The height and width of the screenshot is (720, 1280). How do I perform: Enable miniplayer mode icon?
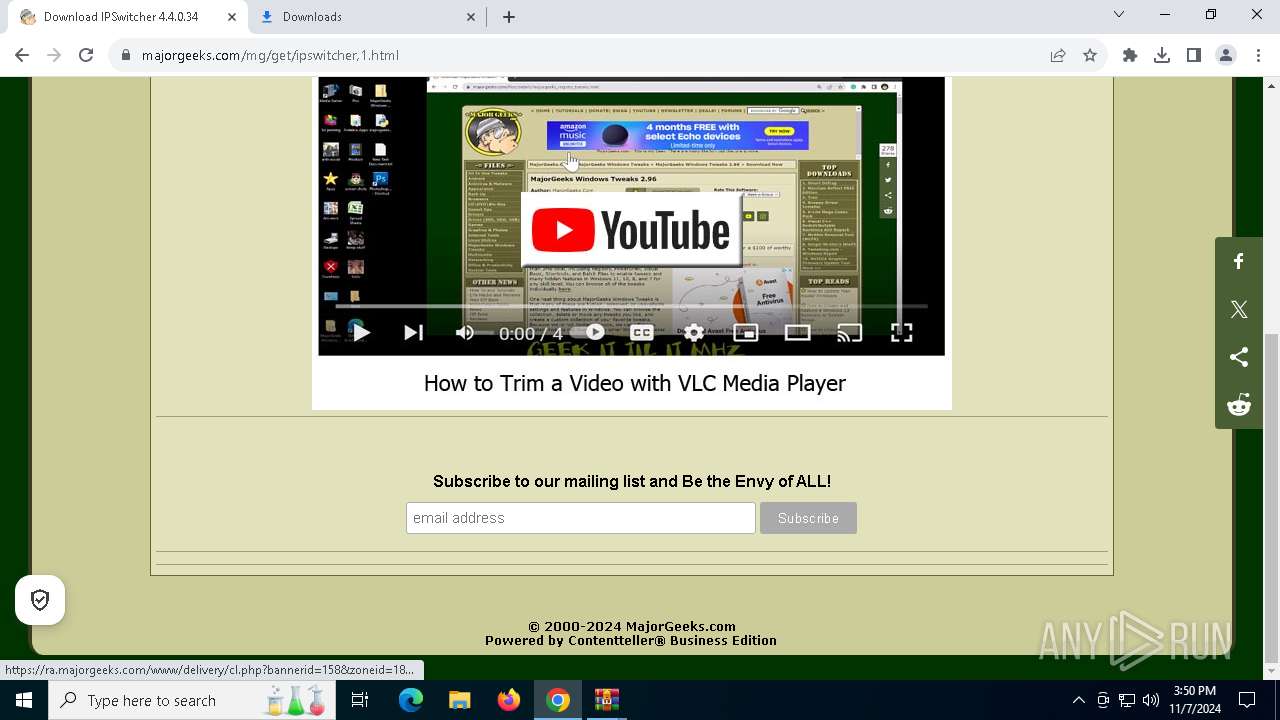[x=746, y=333]
